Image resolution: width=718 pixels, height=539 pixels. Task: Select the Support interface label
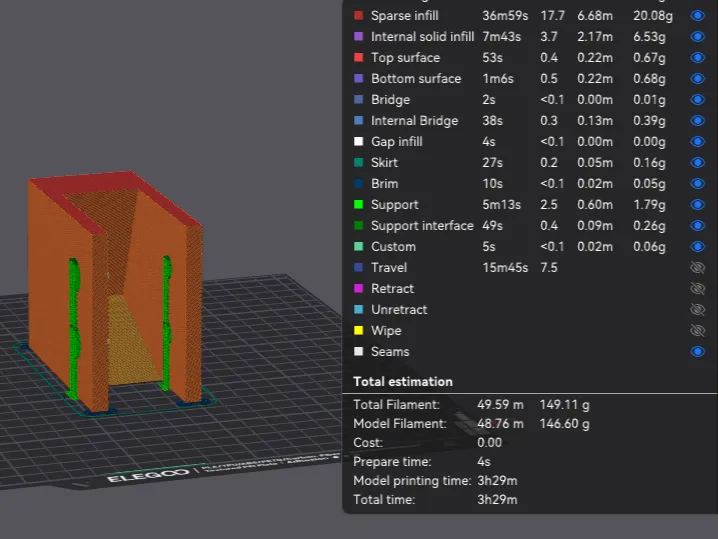click(422, 226)
